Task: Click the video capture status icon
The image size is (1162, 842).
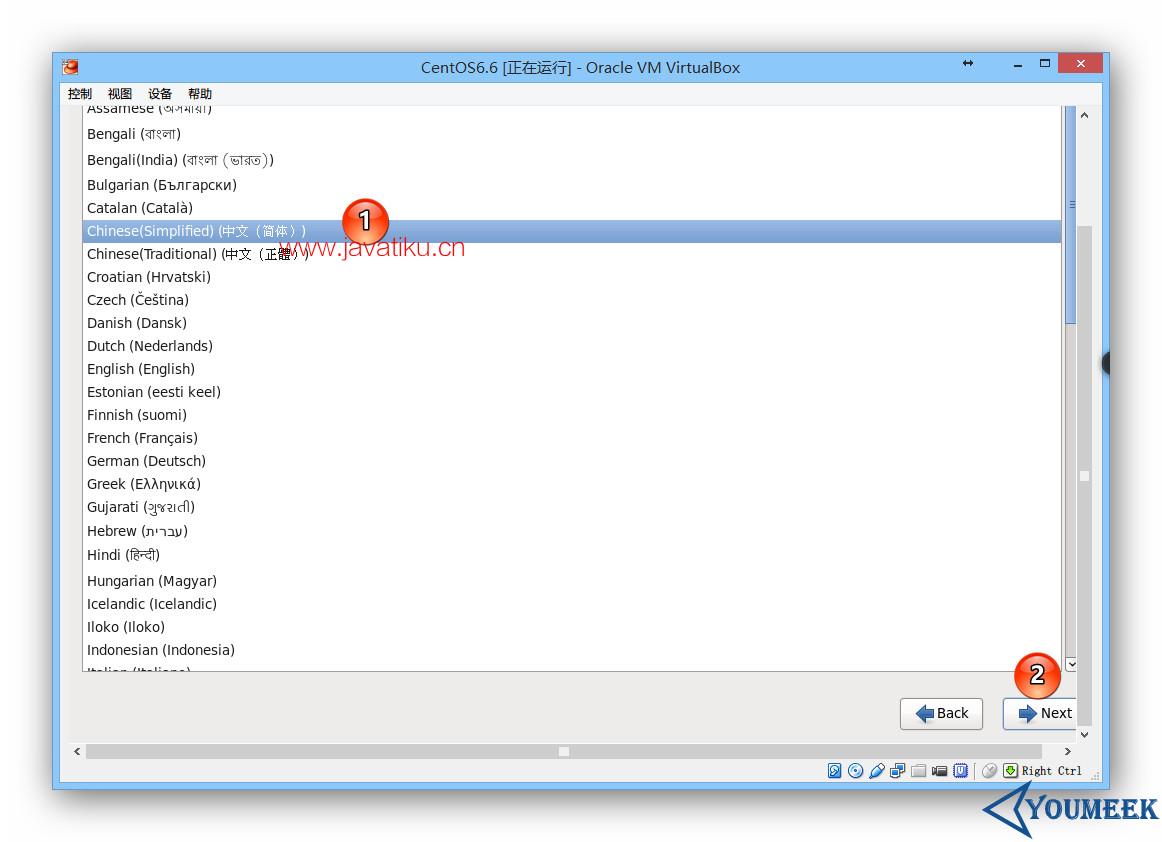Action: point(939,771)
